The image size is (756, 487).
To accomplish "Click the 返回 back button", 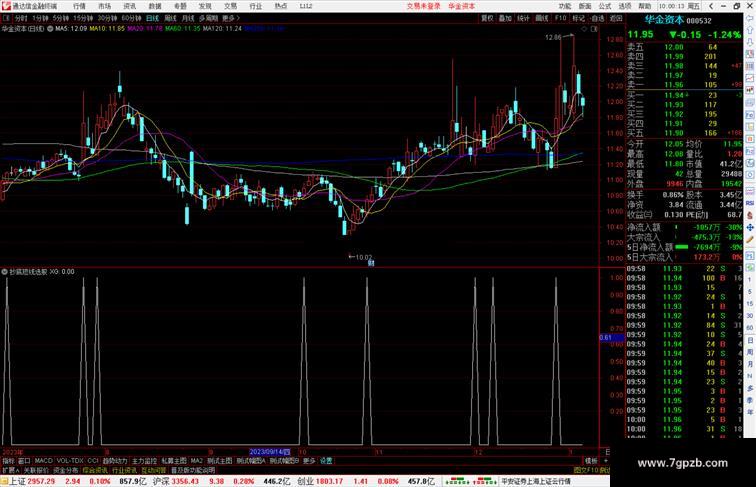I will [x=616, y=18].
